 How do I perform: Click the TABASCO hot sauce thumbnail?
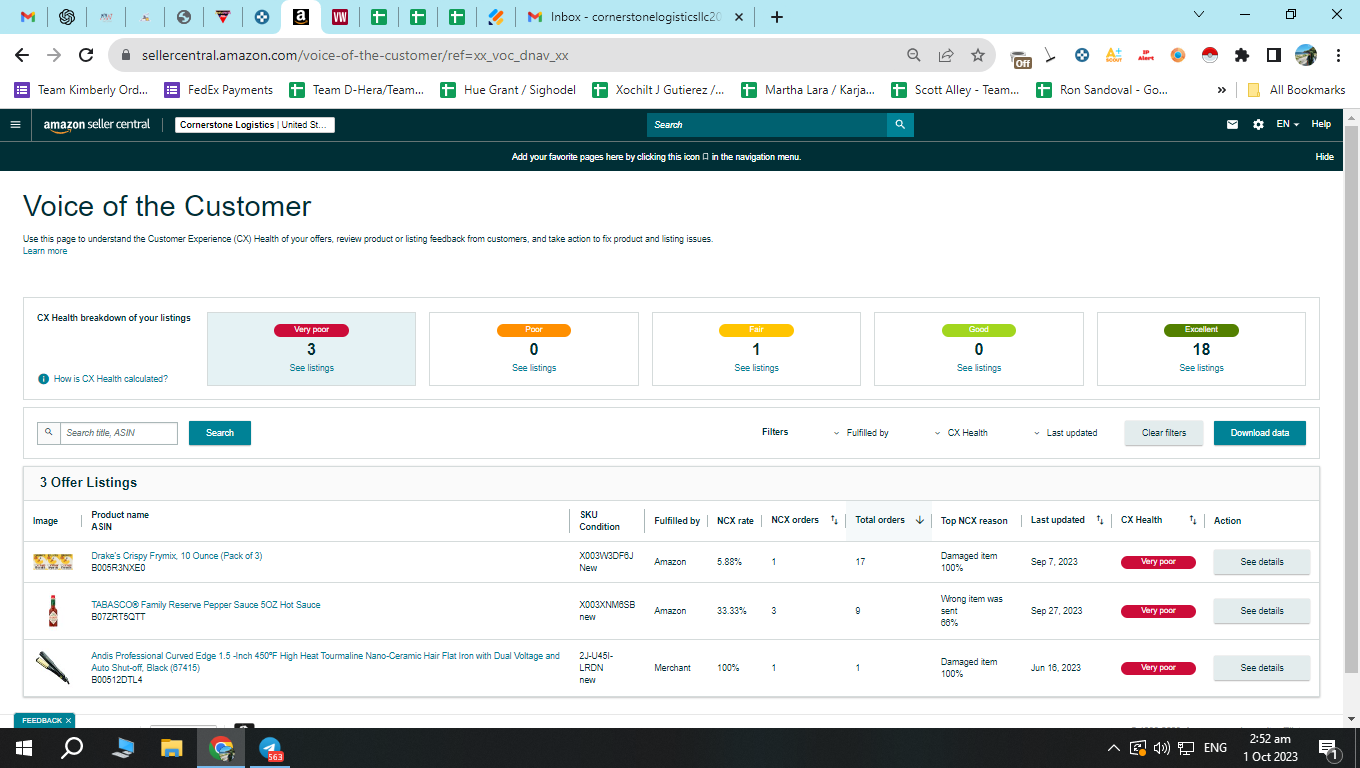pos(53,611)
